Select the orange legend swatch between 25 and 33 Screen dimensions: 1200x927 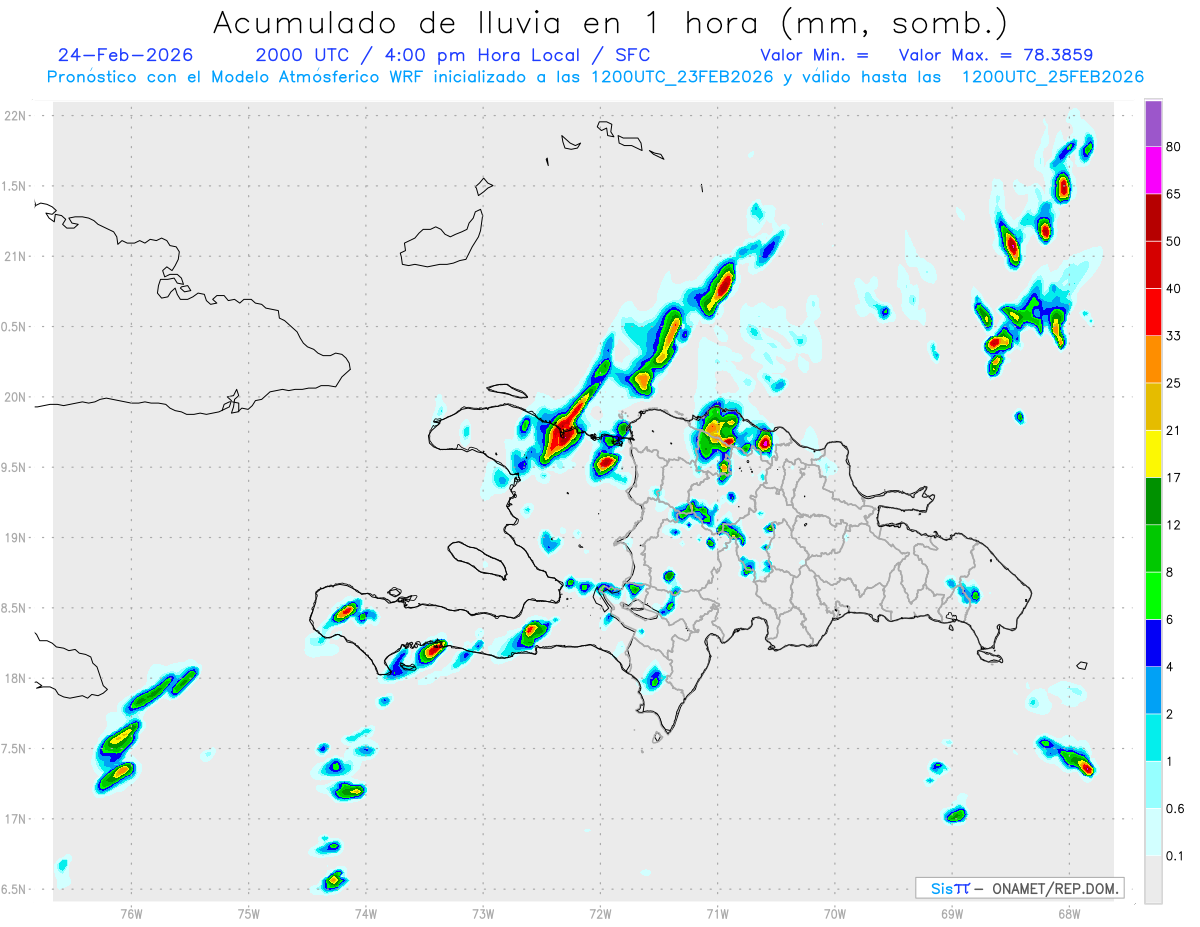coord(1153,359)
